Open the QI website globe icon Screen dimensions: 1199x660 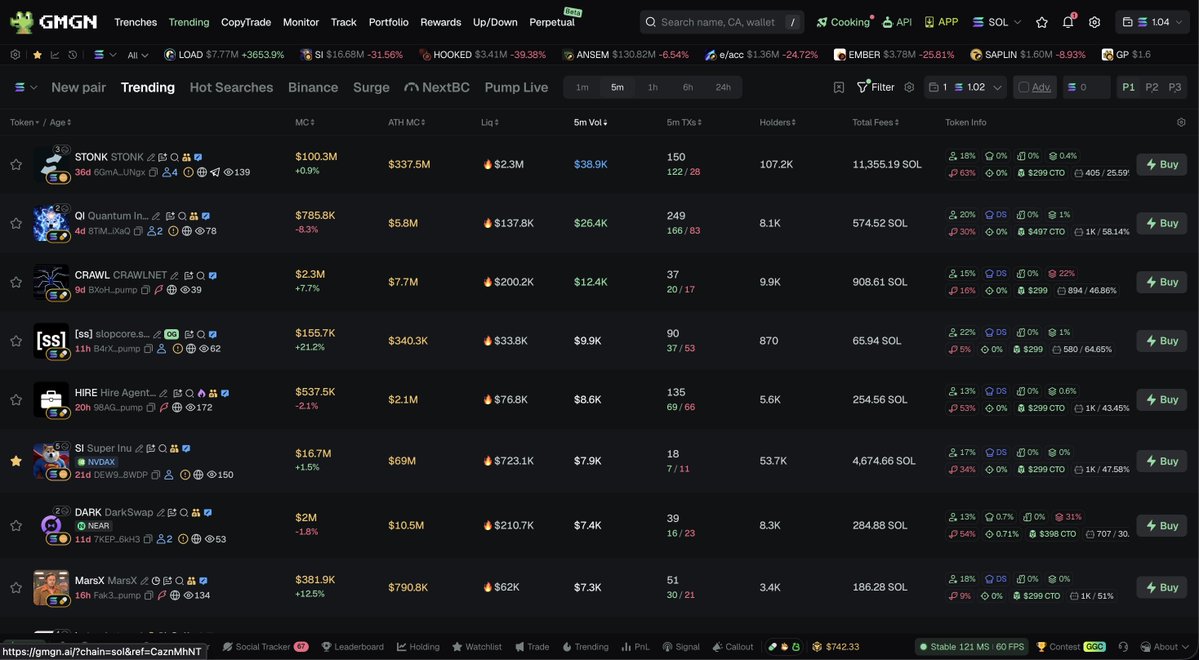(186, 231)
